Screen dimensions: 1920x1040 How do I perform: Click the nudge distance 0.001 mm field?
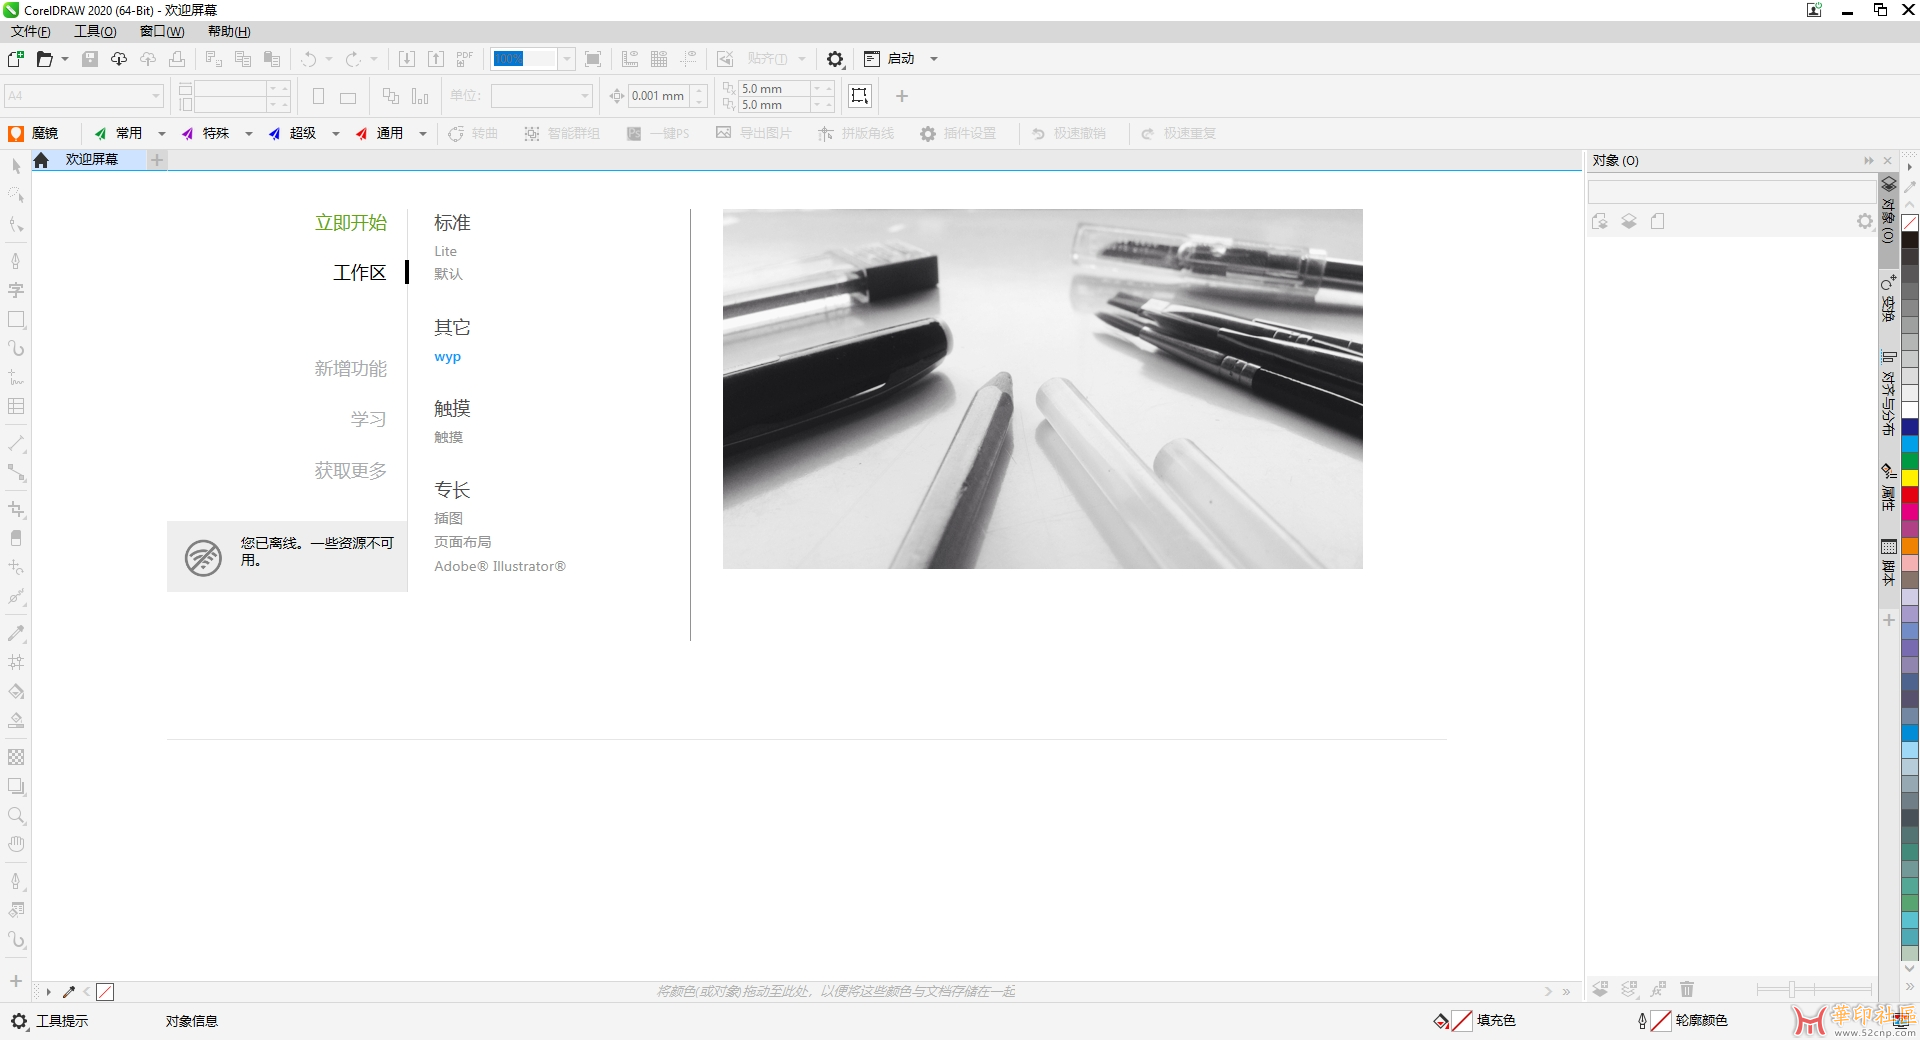tap(658, 96)
